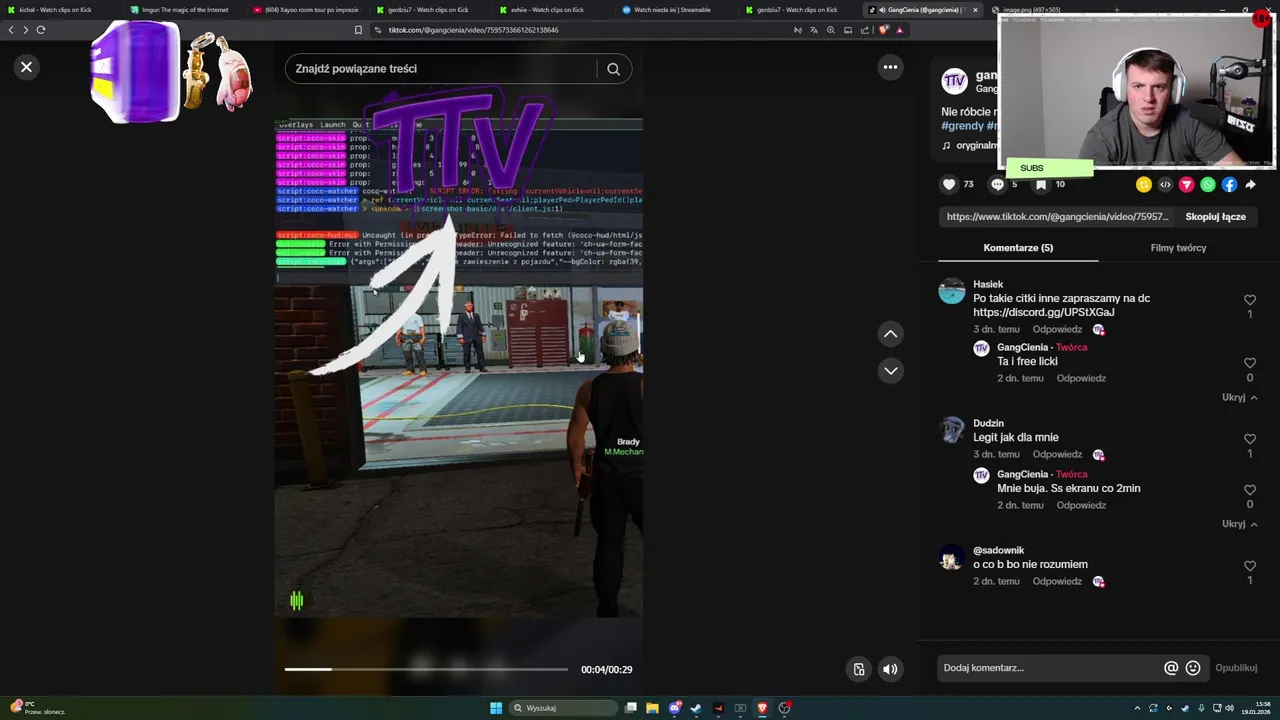Screen dimensions: 1280x720
Task: Like the video with heart icon
Action: click(x=949, y=184)
